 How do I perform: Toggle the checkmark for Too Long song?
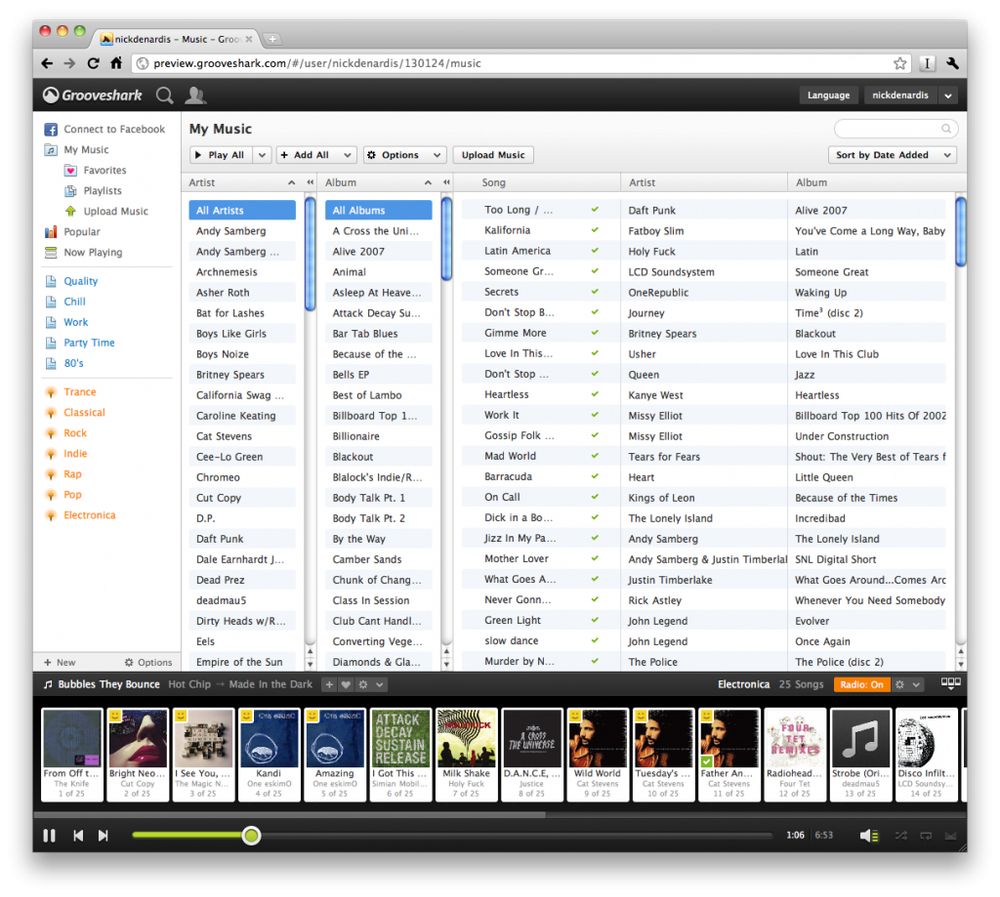click(x=595, y=209)
